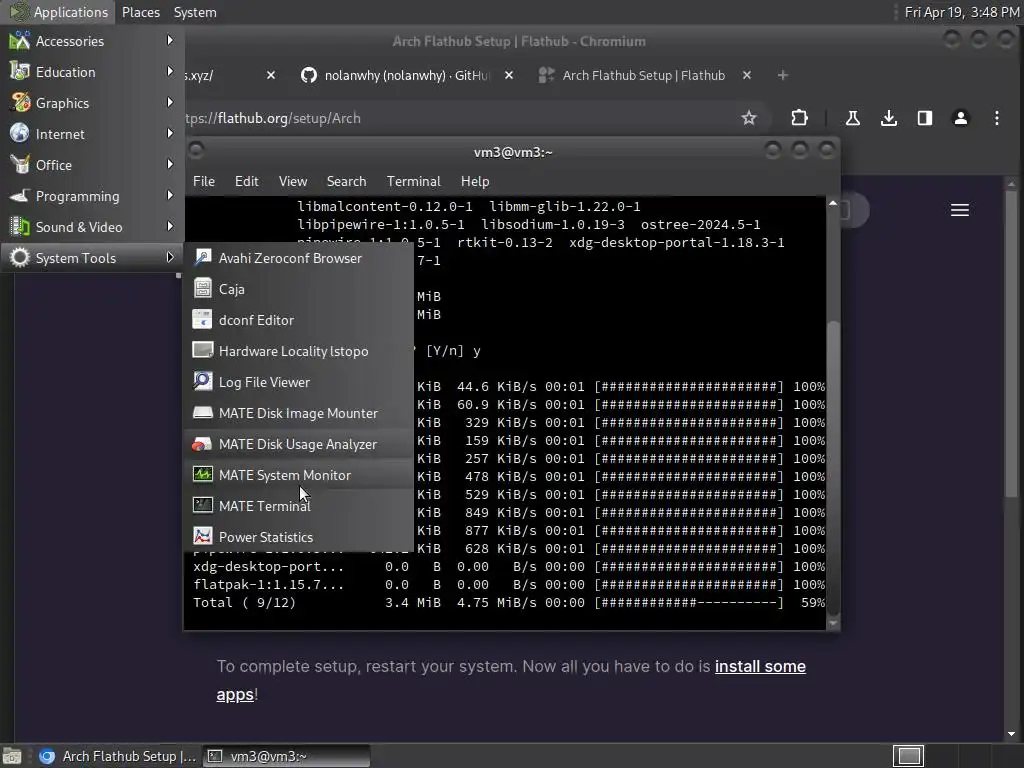The image size is (1024, 768).
Task: Launch MATE Terminal from menu
Action: coord(299,506)
